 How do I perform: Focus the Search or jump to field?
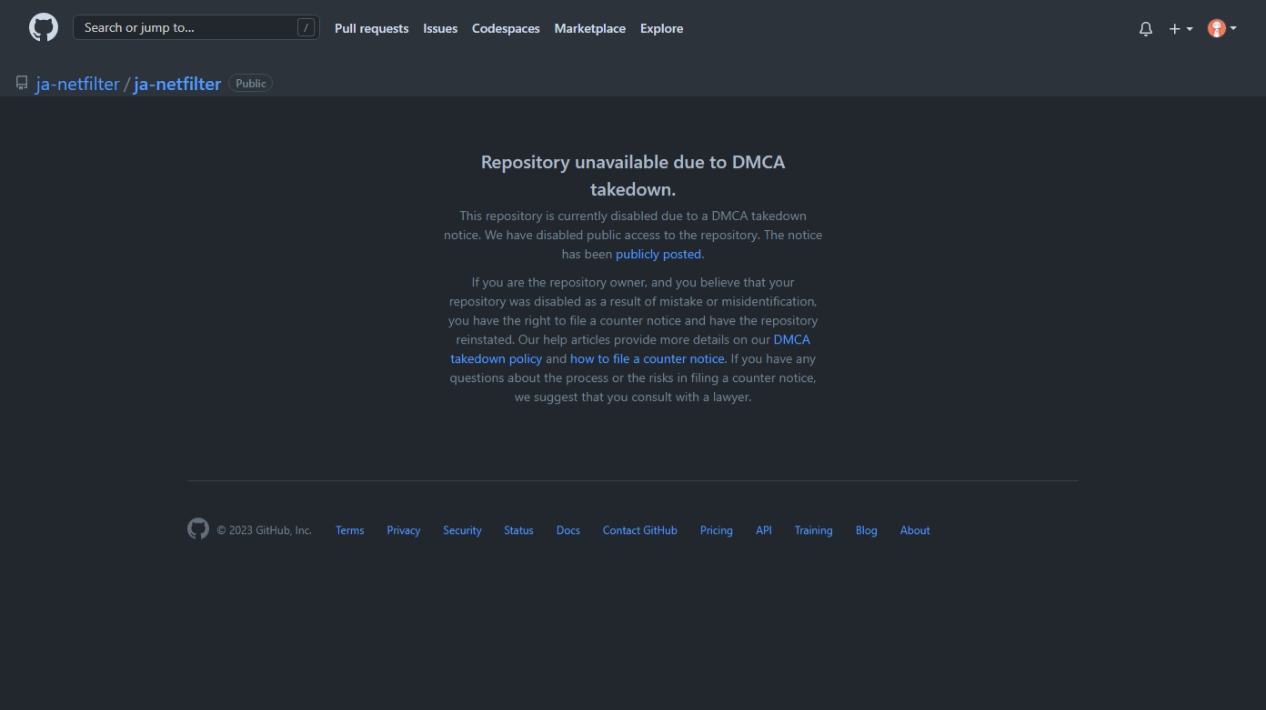196,28
